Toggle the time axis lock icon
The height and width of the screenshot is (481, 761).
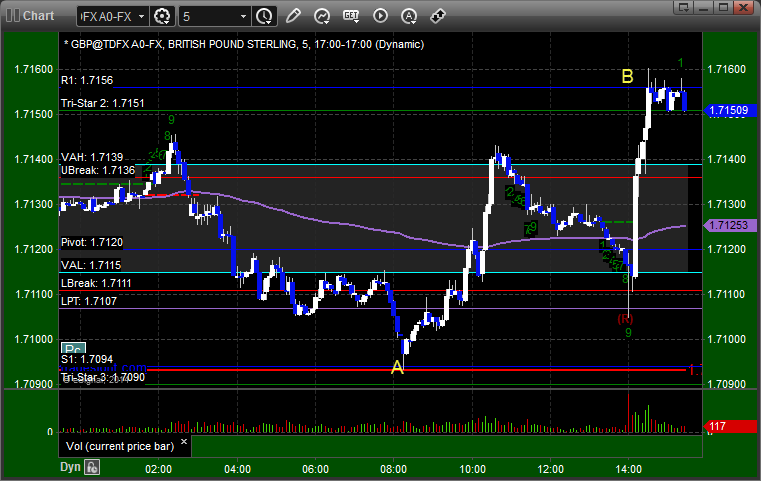click(92, 467)
